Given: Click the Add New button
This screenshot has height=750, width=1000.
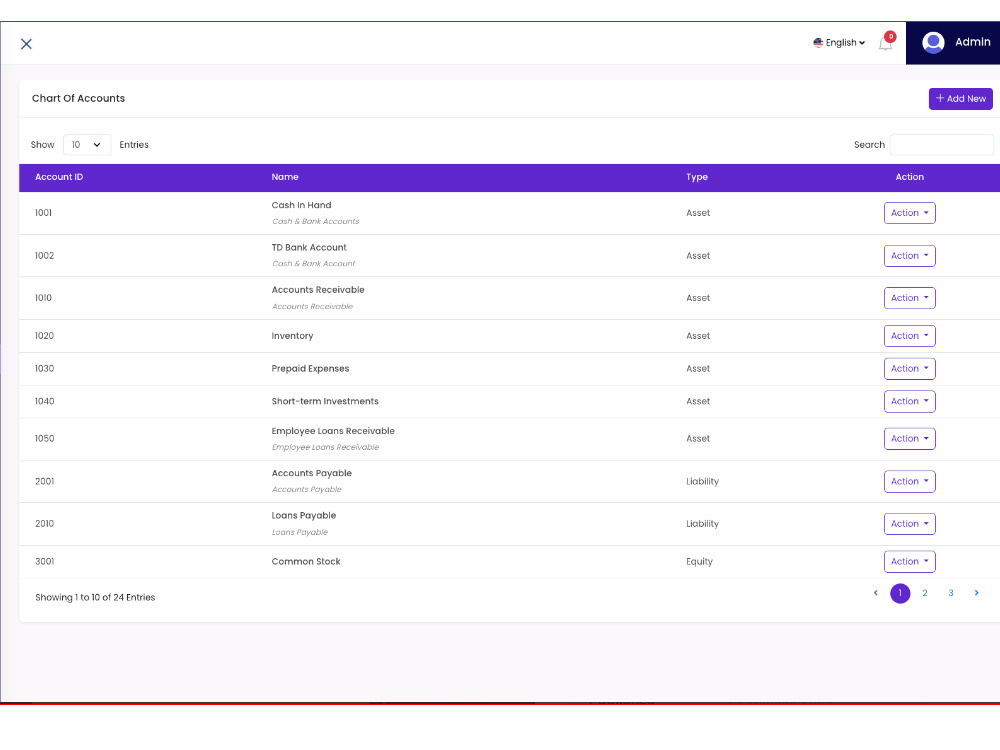Looking at the screenshot, I should 960,99.
